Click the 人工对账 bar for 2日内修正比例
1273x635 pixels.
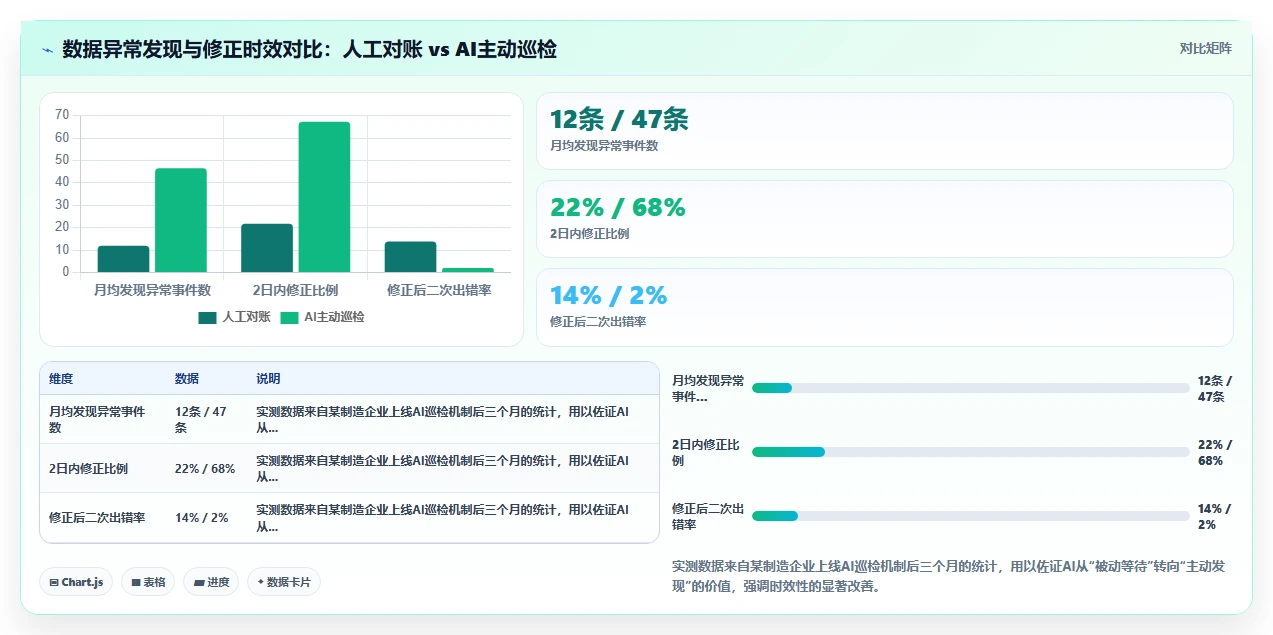tap(267, 248)
